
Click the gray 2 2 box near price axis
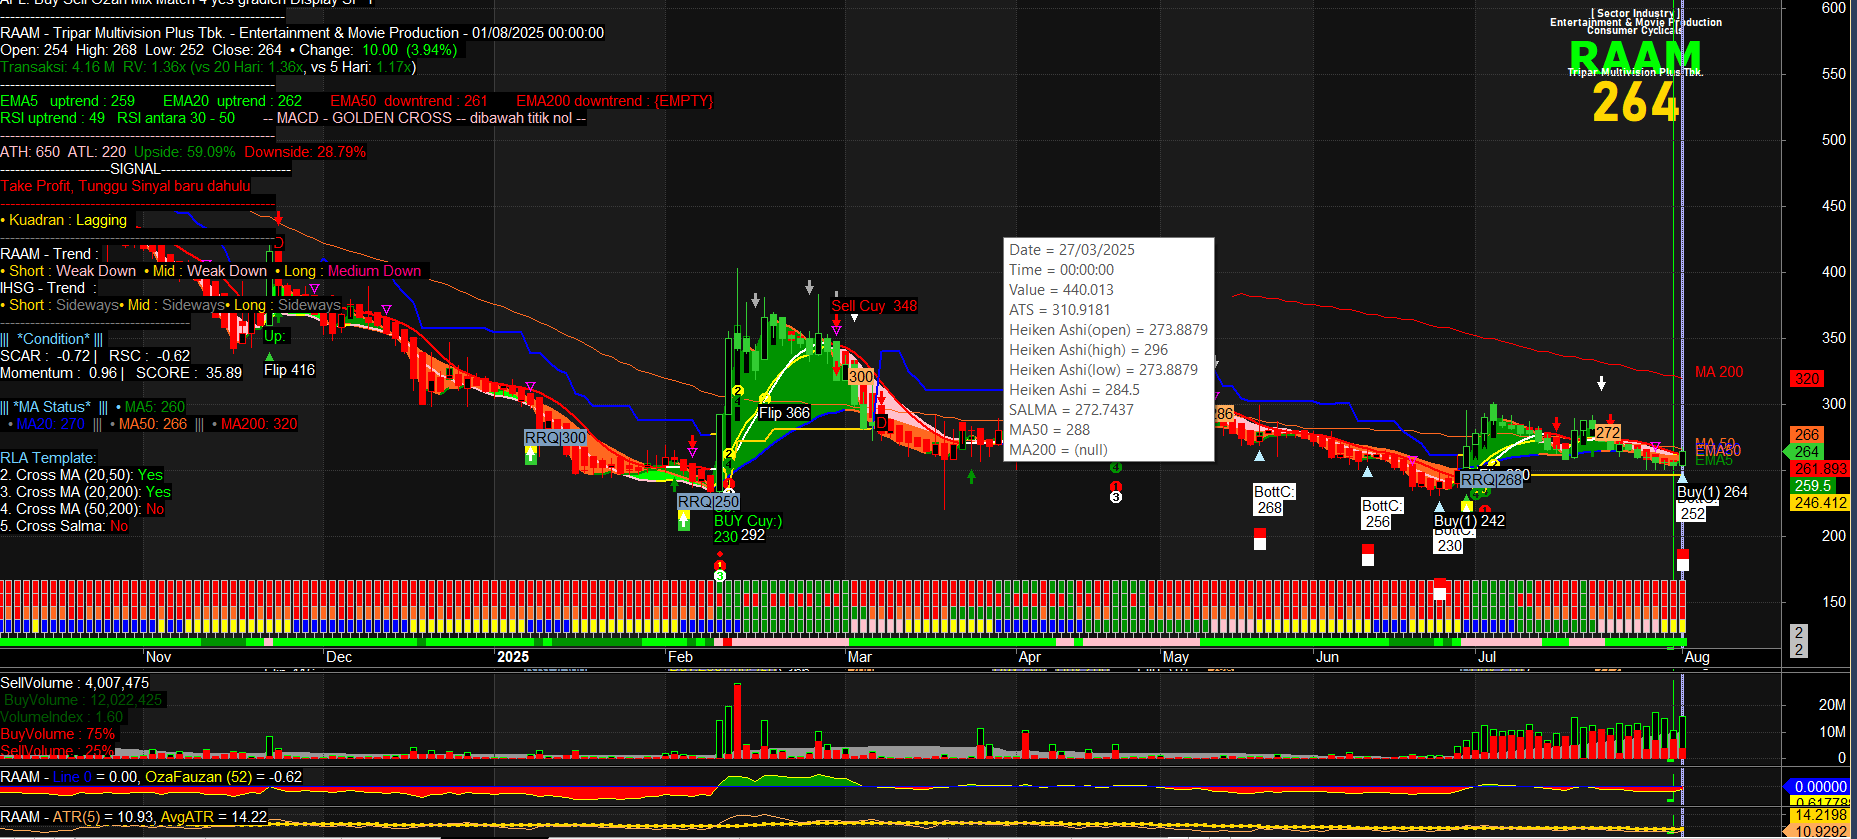[x=1799, y=641]
